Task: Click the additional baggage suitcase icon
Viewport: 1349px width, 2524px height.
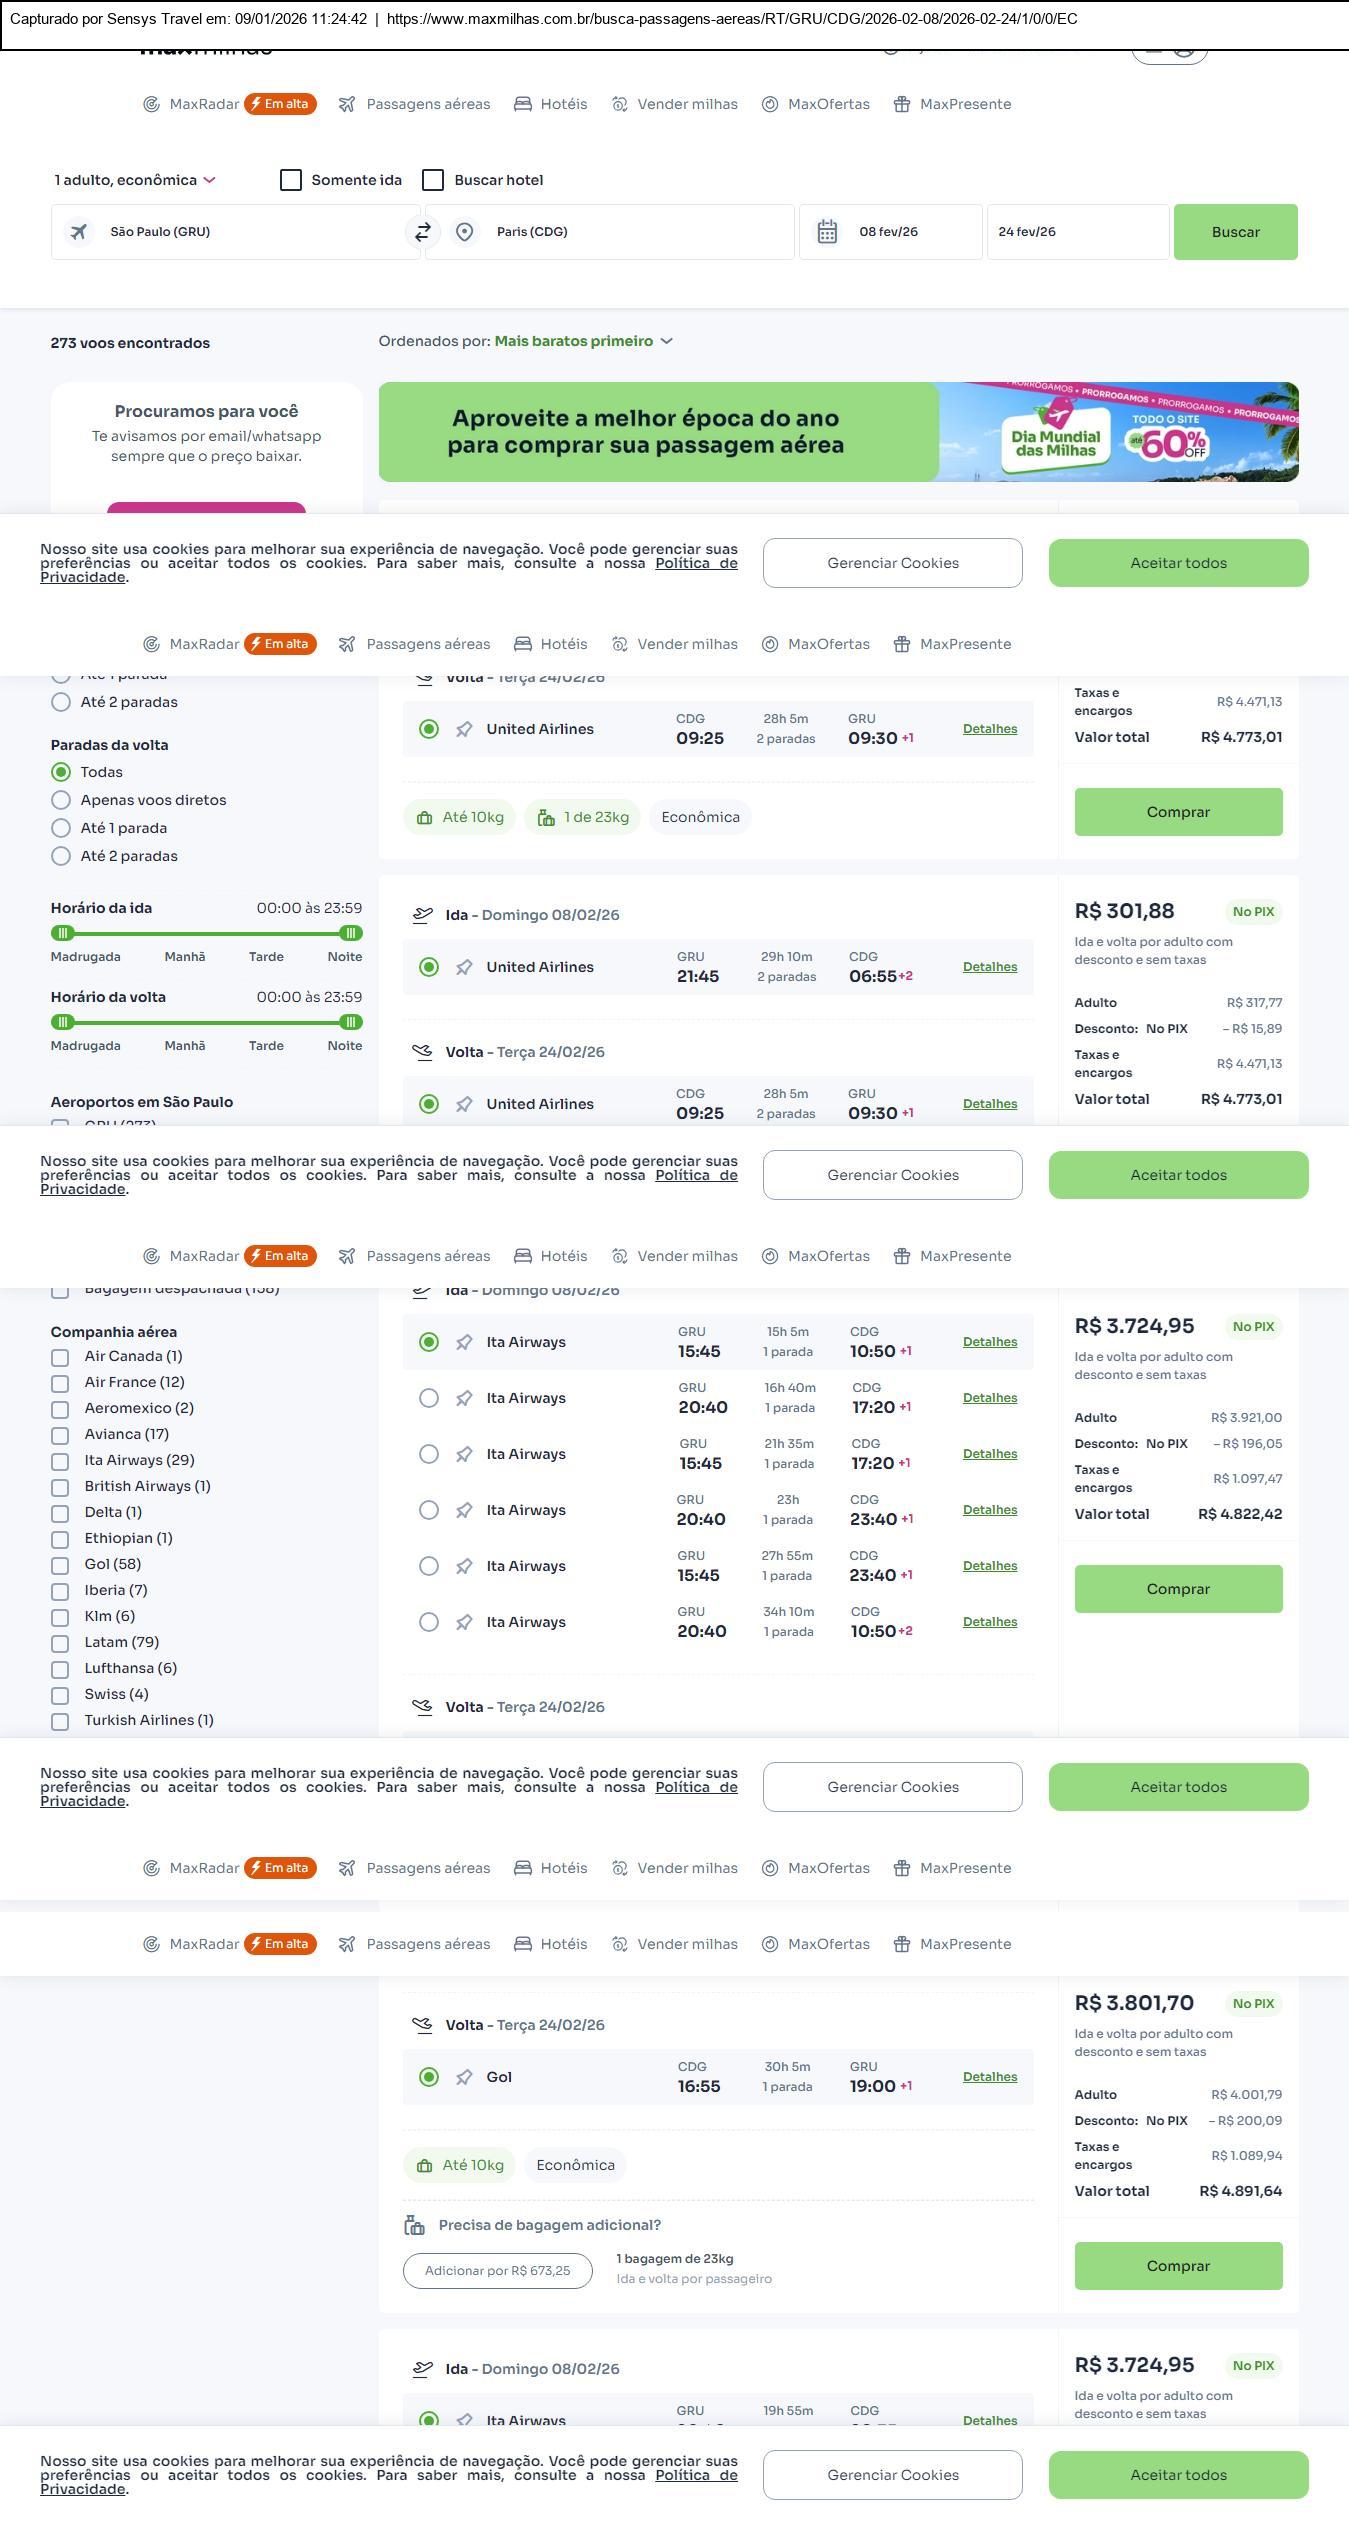Action: click(x=414, y=2225)
